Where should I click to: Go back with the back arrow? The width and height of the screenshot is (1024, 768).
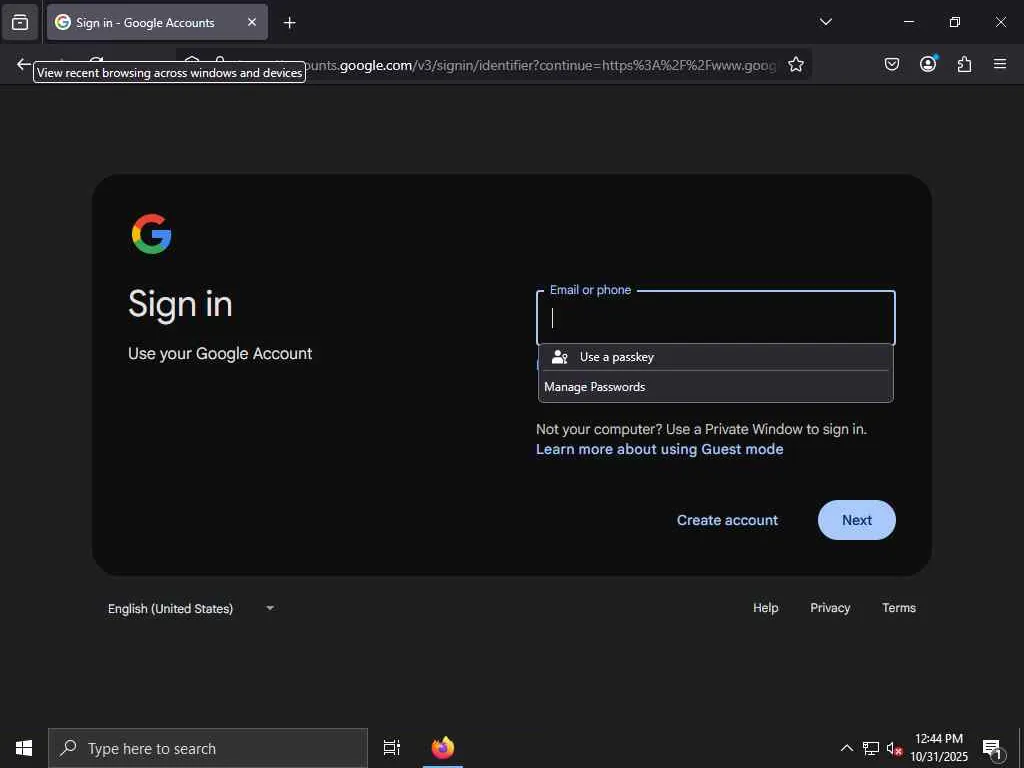click(24, 64)
